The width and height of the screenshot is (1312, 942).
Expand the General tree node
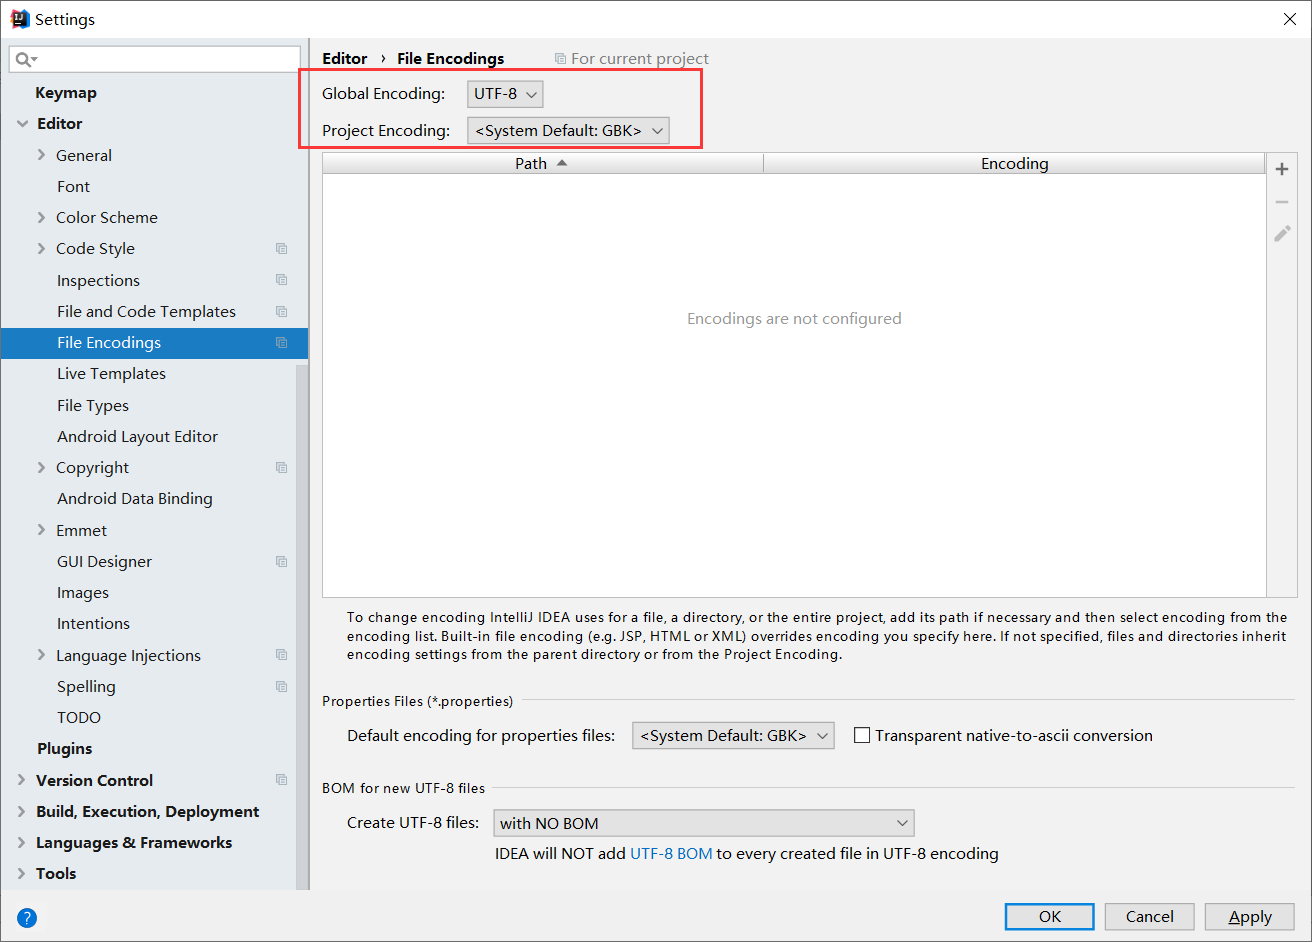click(41, 155)
